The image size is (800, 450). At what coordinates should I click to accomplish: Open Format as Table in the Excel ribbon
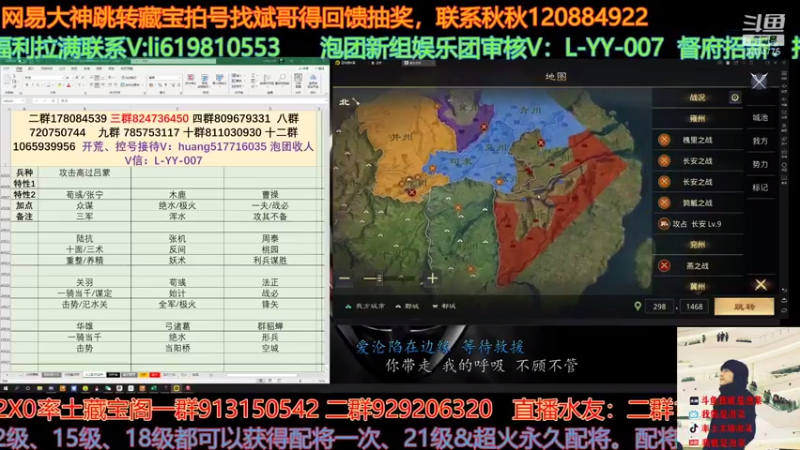[205, 82]
